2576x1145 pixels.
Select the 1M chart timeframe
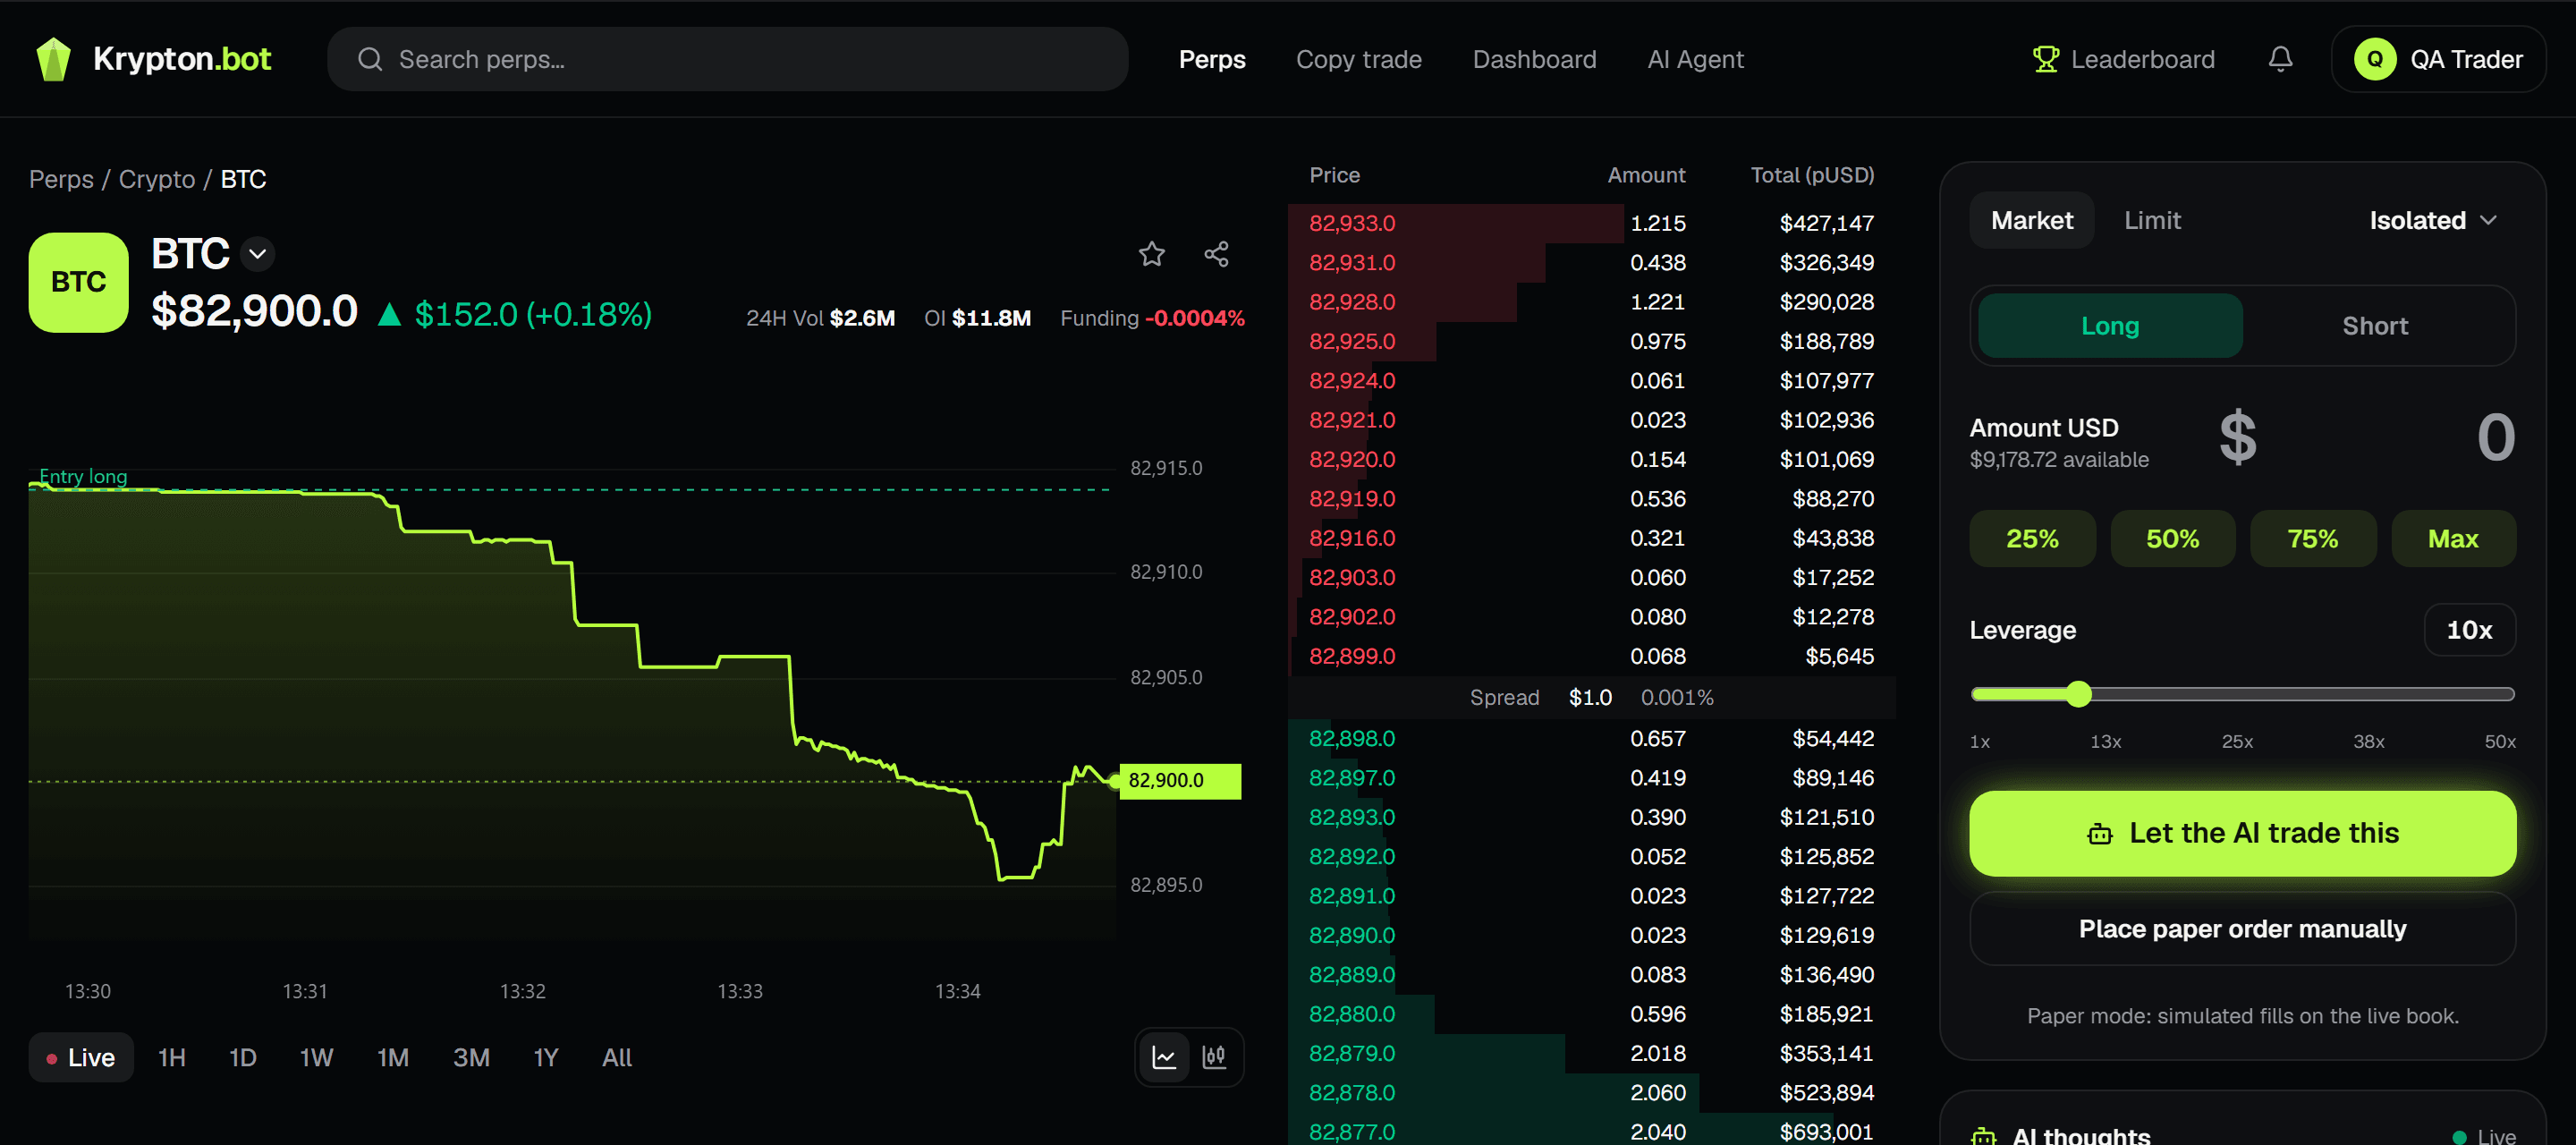click(393, 1057)
